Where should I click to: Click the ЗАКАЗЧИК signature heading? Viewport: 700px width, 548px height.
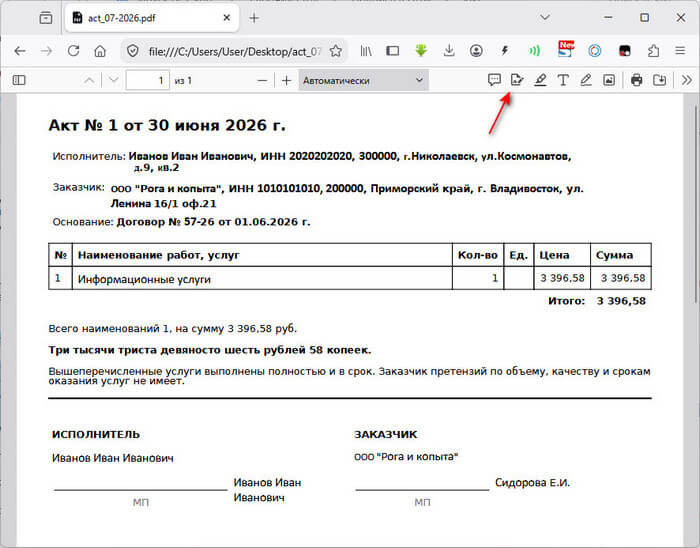pyautogui.click(x=386, y=434)
